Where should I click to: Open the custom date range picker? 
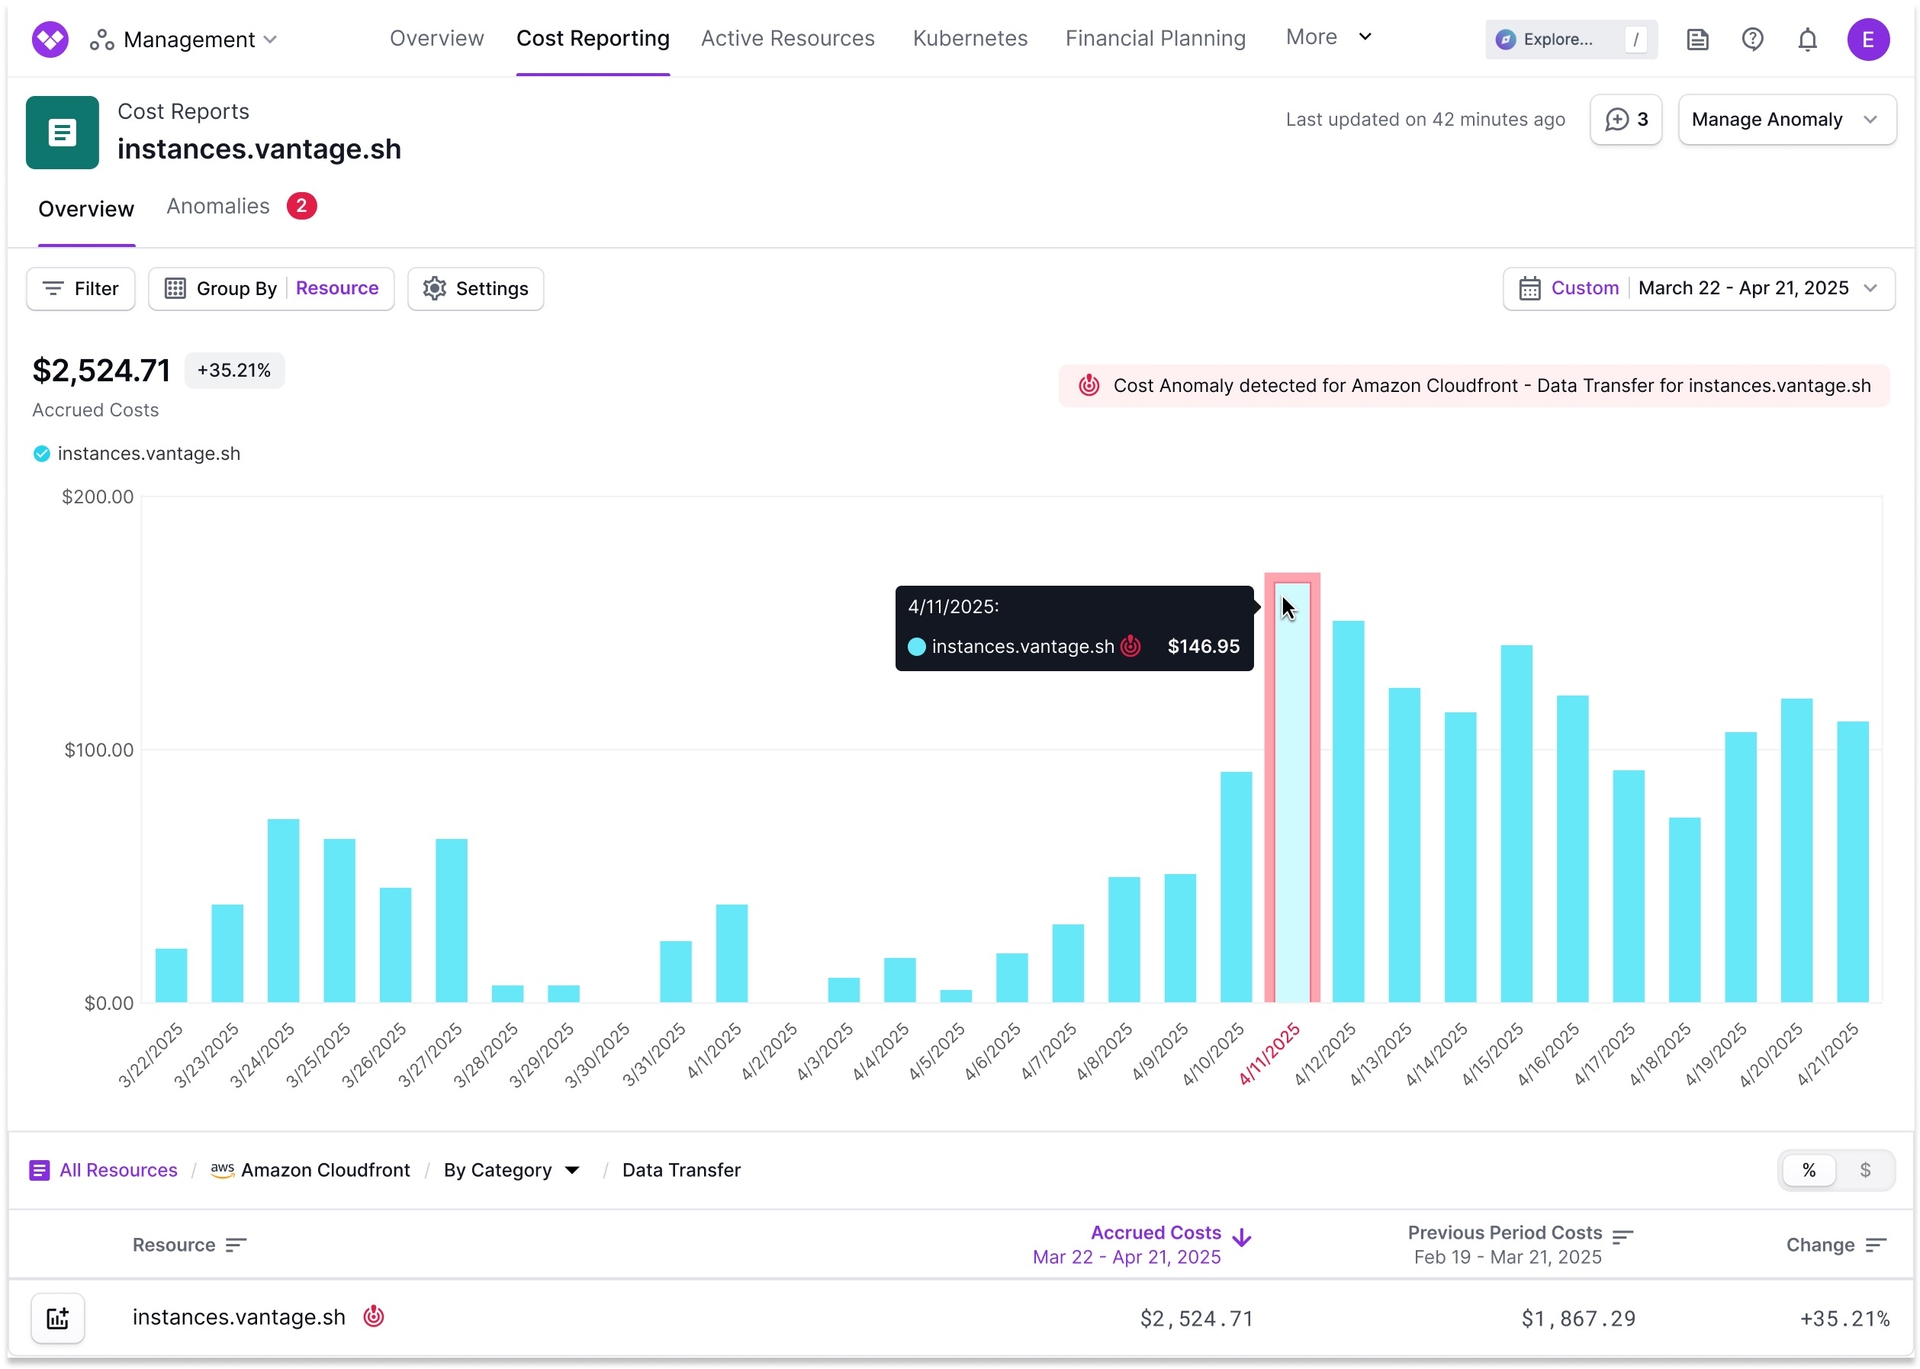click(x=1698, y=289)
